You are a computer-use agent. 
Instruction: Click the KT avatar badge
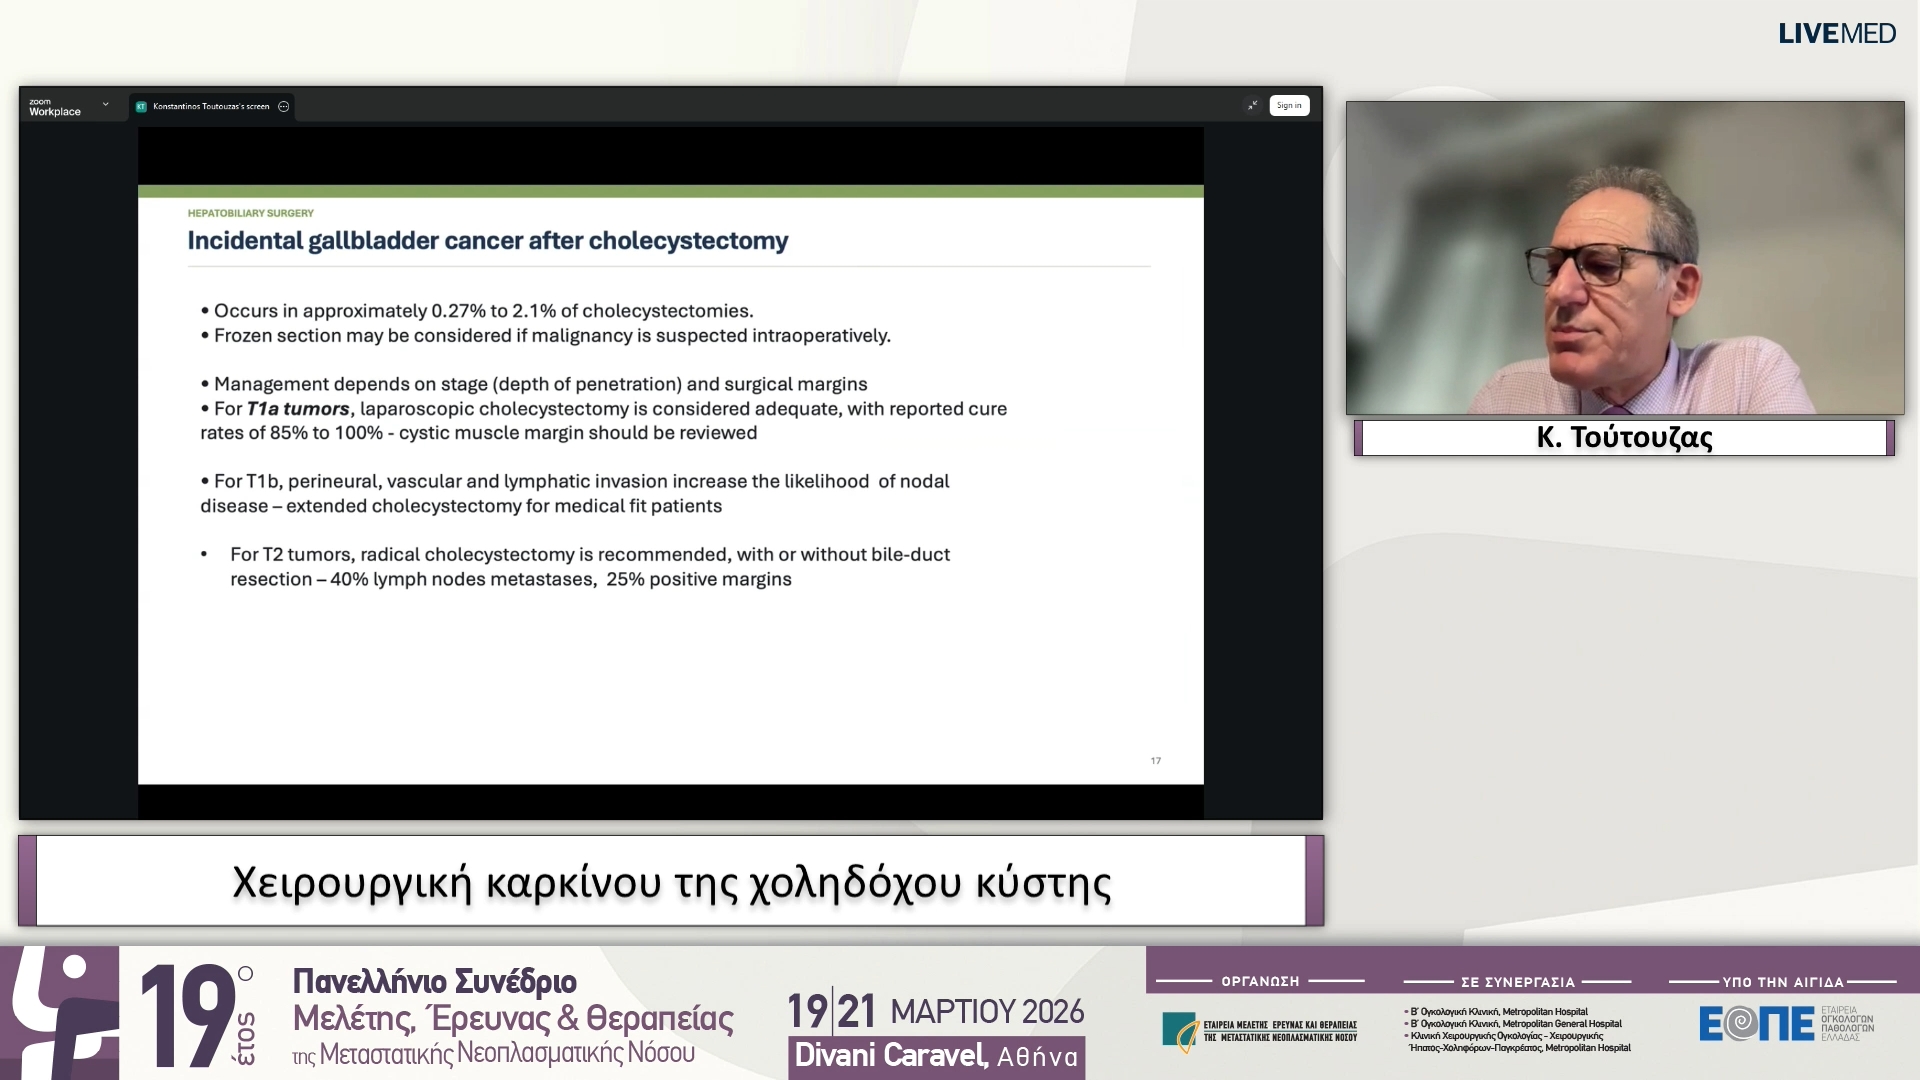tap(141, 106)
